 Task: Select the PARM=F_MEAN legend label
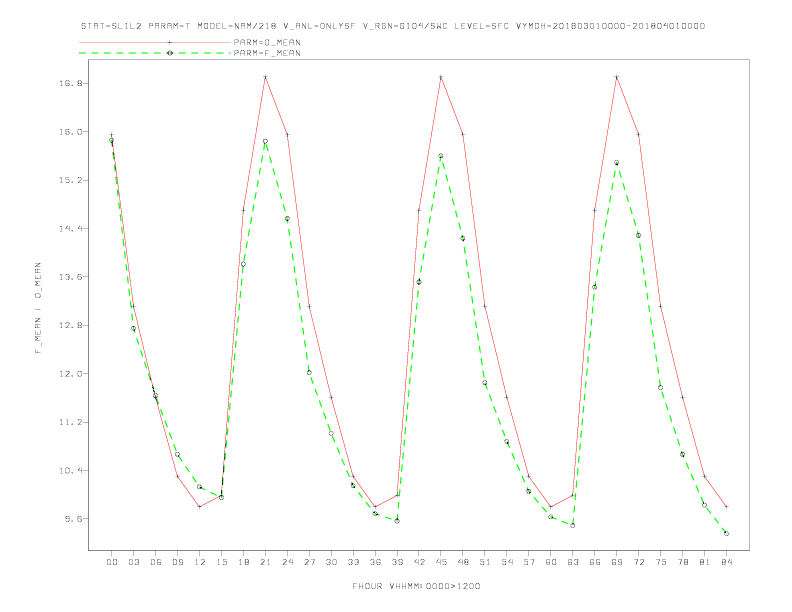(x=267, y=53)
